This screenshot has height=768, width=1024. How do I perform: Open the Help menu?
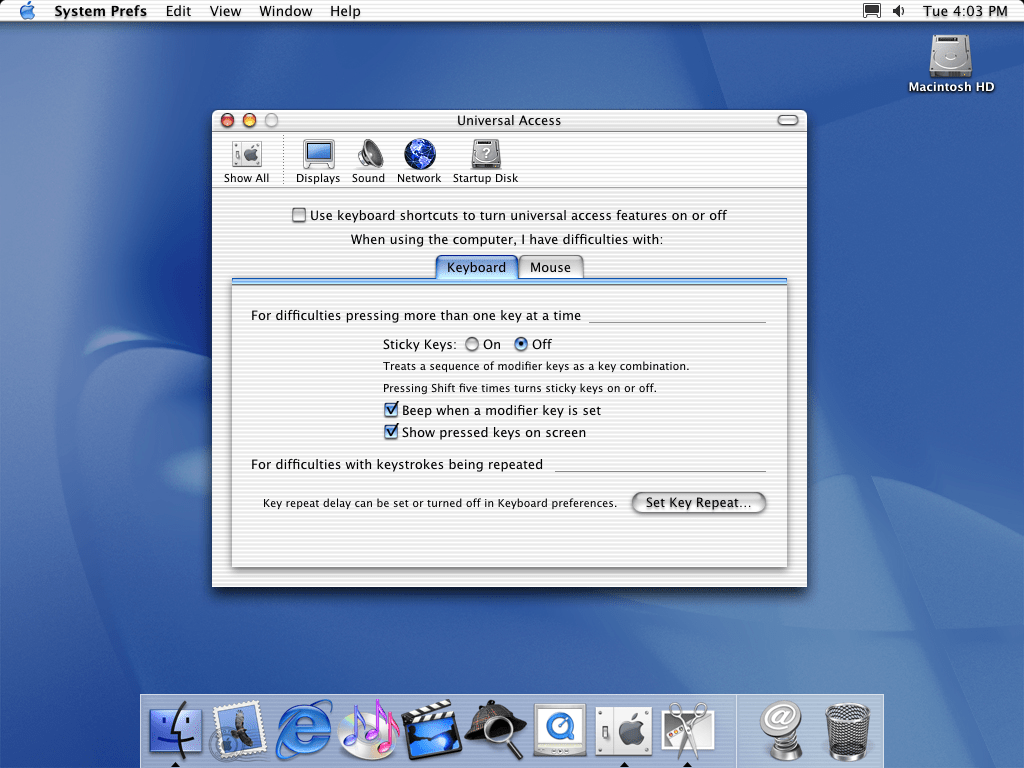point(345,11)
